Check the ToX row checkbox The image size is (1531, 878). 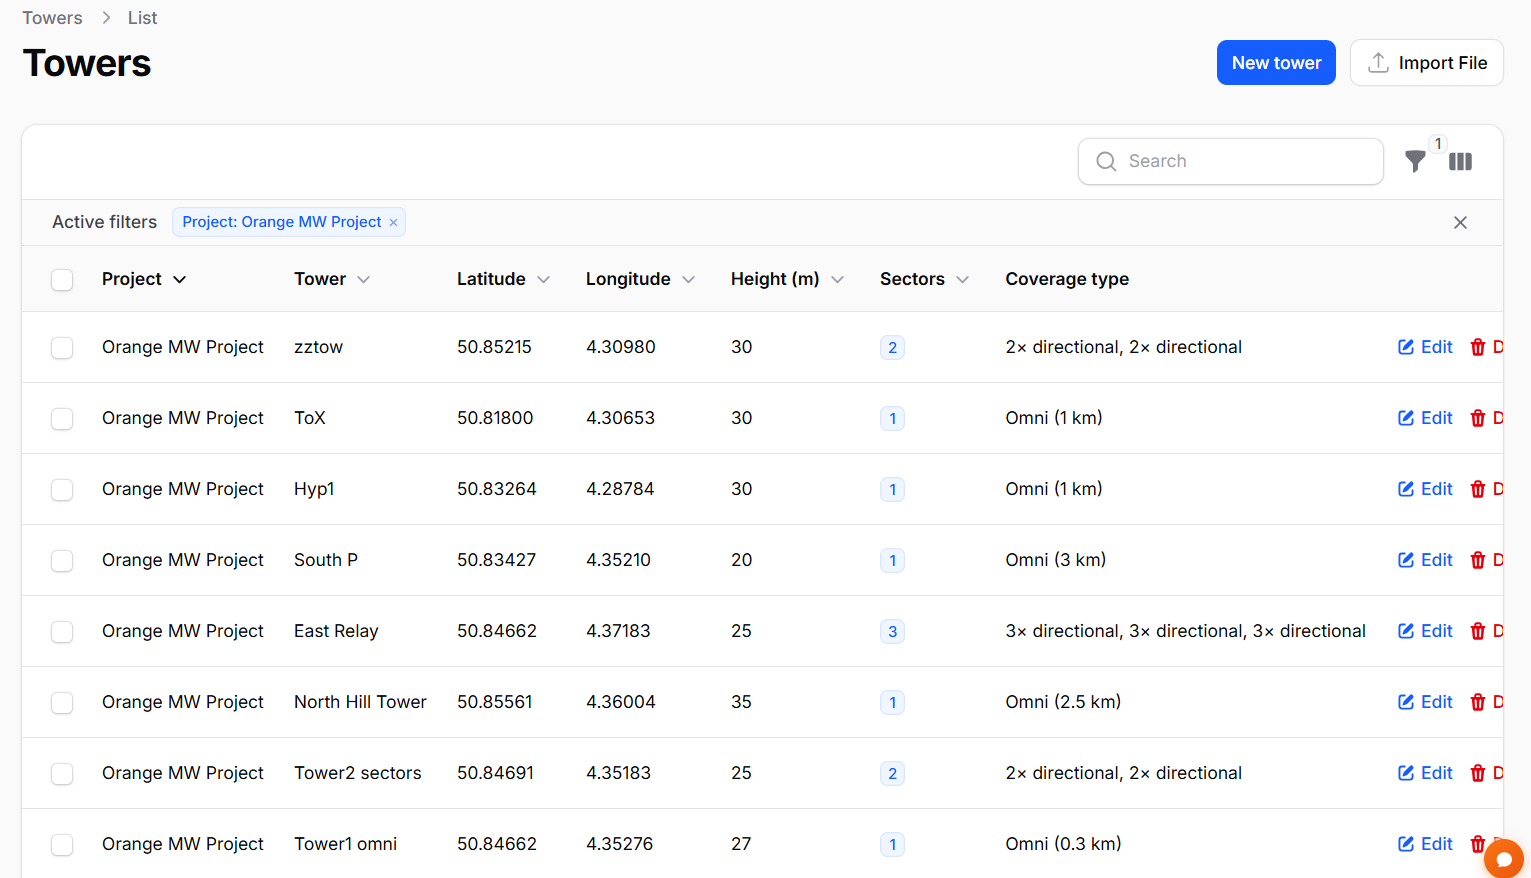(62, 418)
